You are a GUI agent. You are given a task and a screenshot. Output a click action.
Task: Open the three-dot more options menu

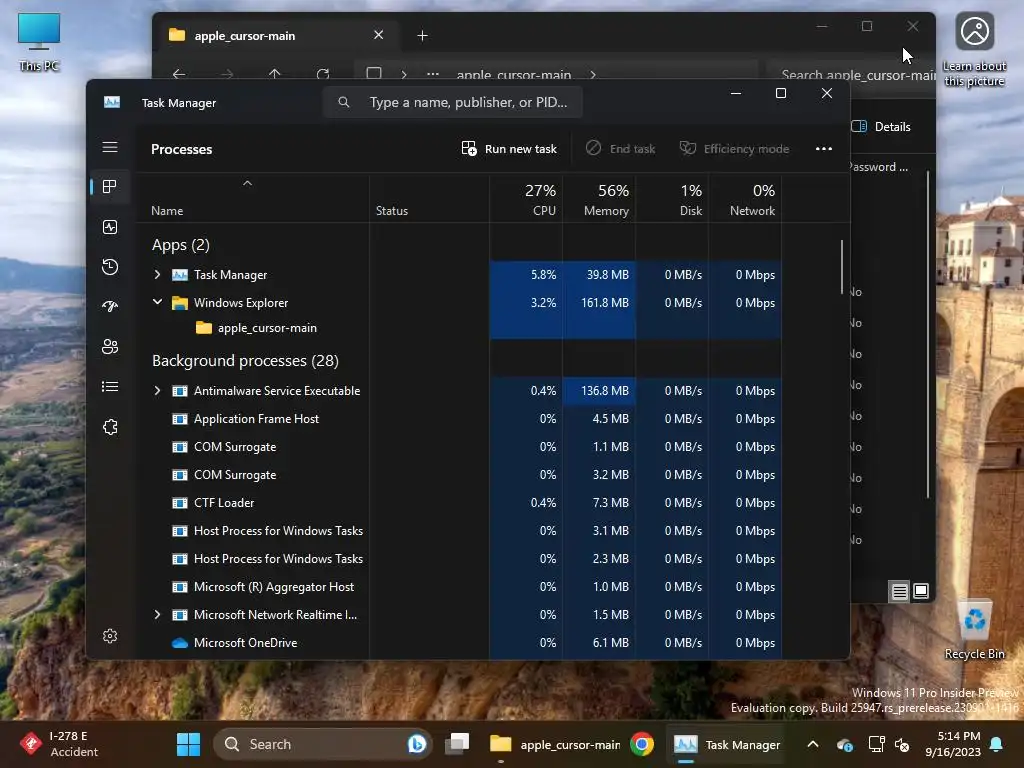[x=824, y=149]
